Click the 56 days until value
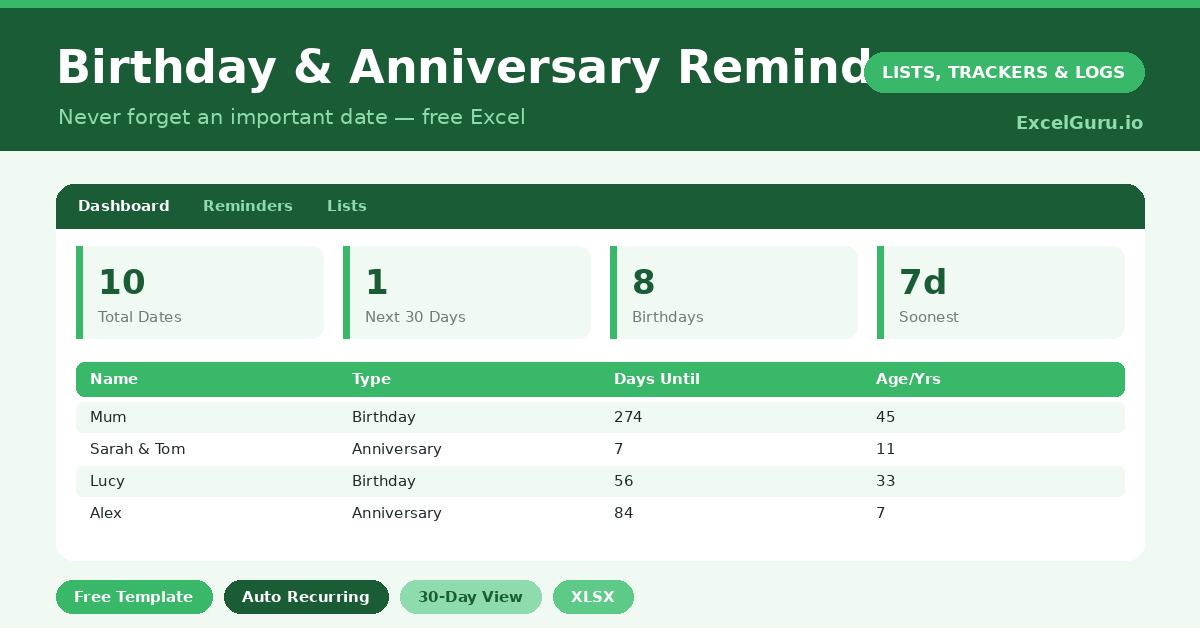This screenshot has width=1200, height=628. (624, 481)
